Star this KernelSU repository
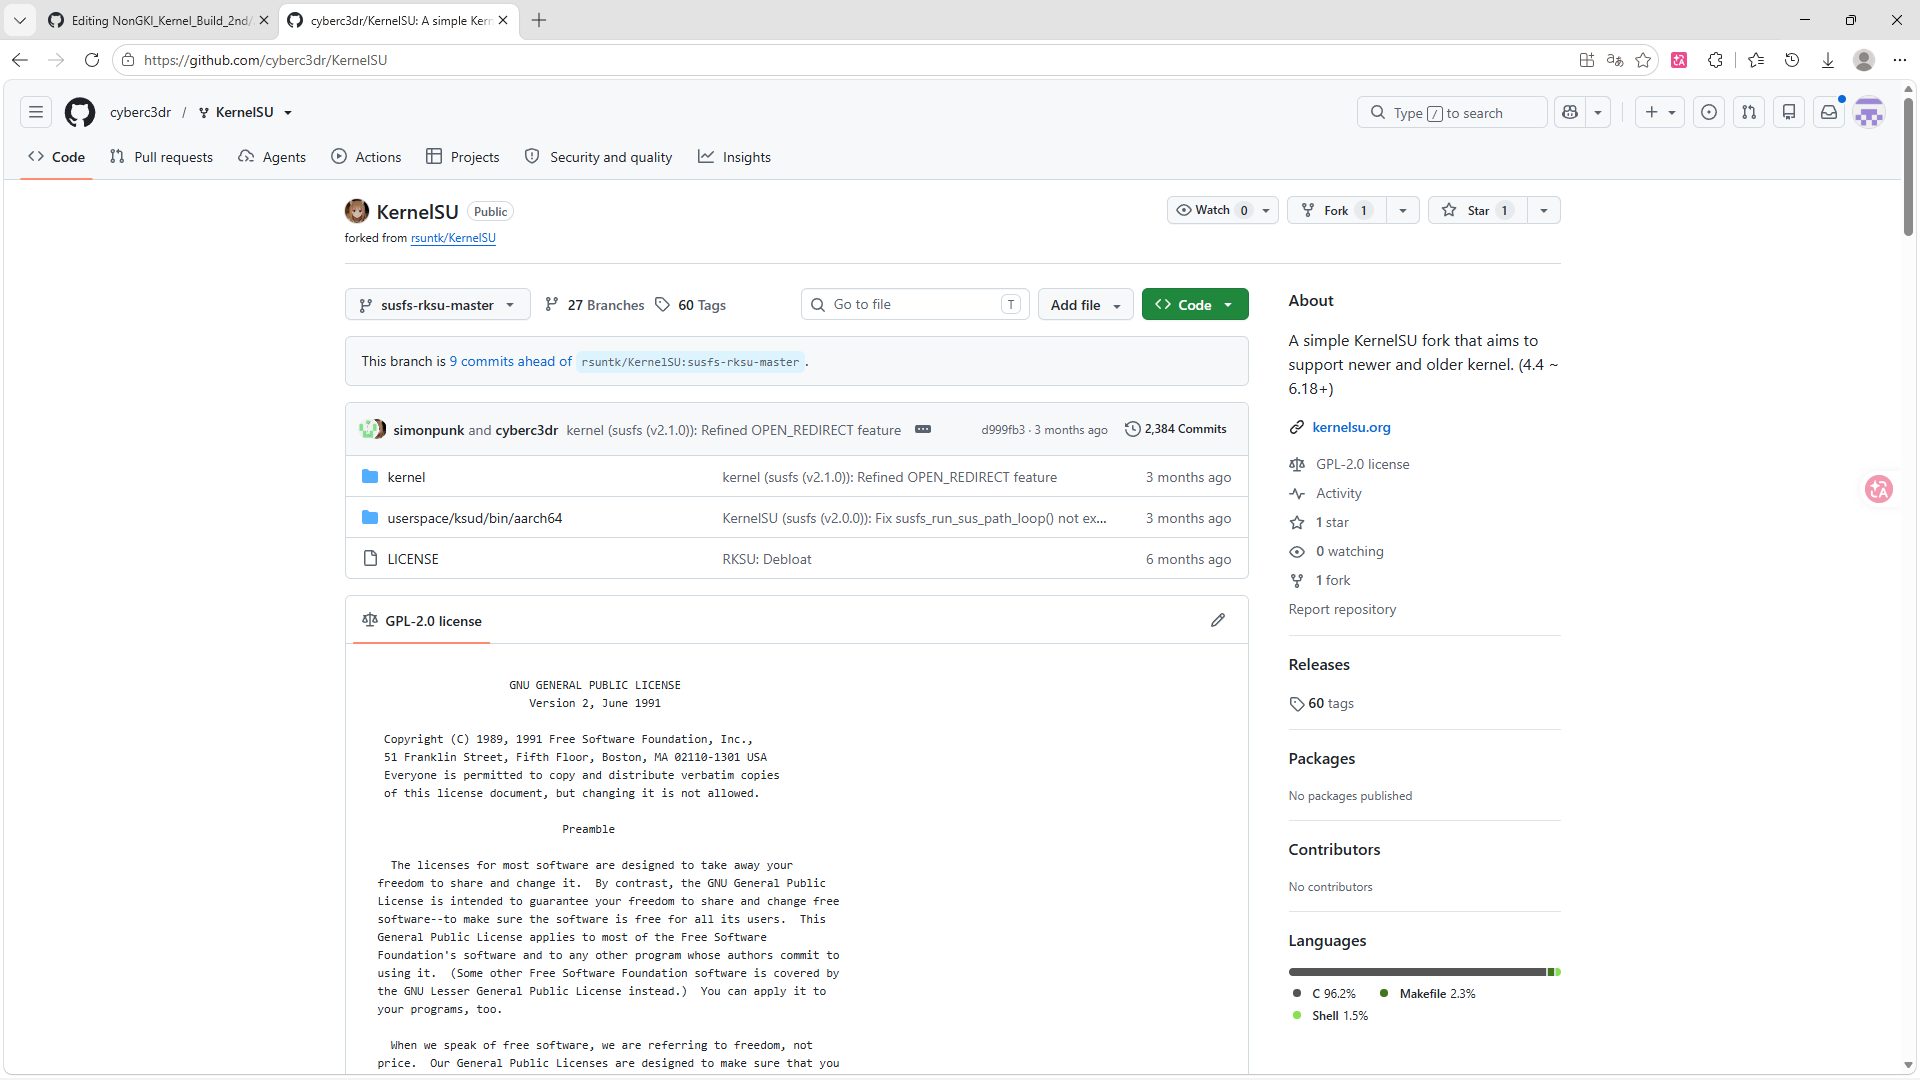The width and height of the screenshot is (1920, 1080). tap(1478, 210)
